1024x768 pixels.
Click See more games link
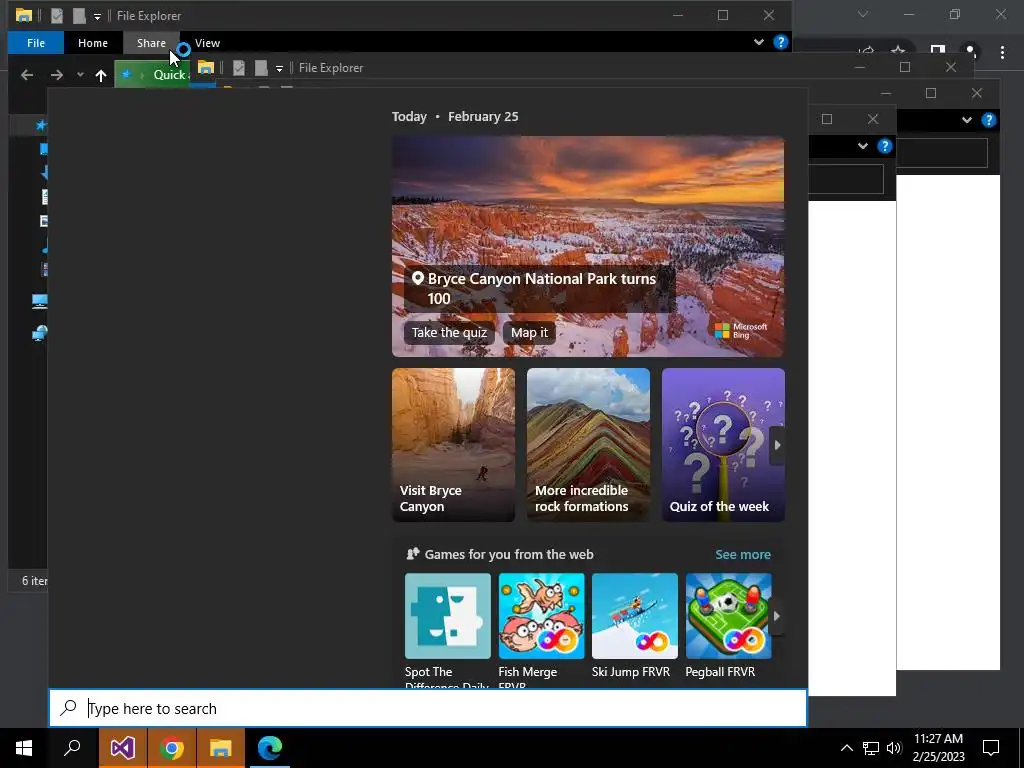pos(743,554)
